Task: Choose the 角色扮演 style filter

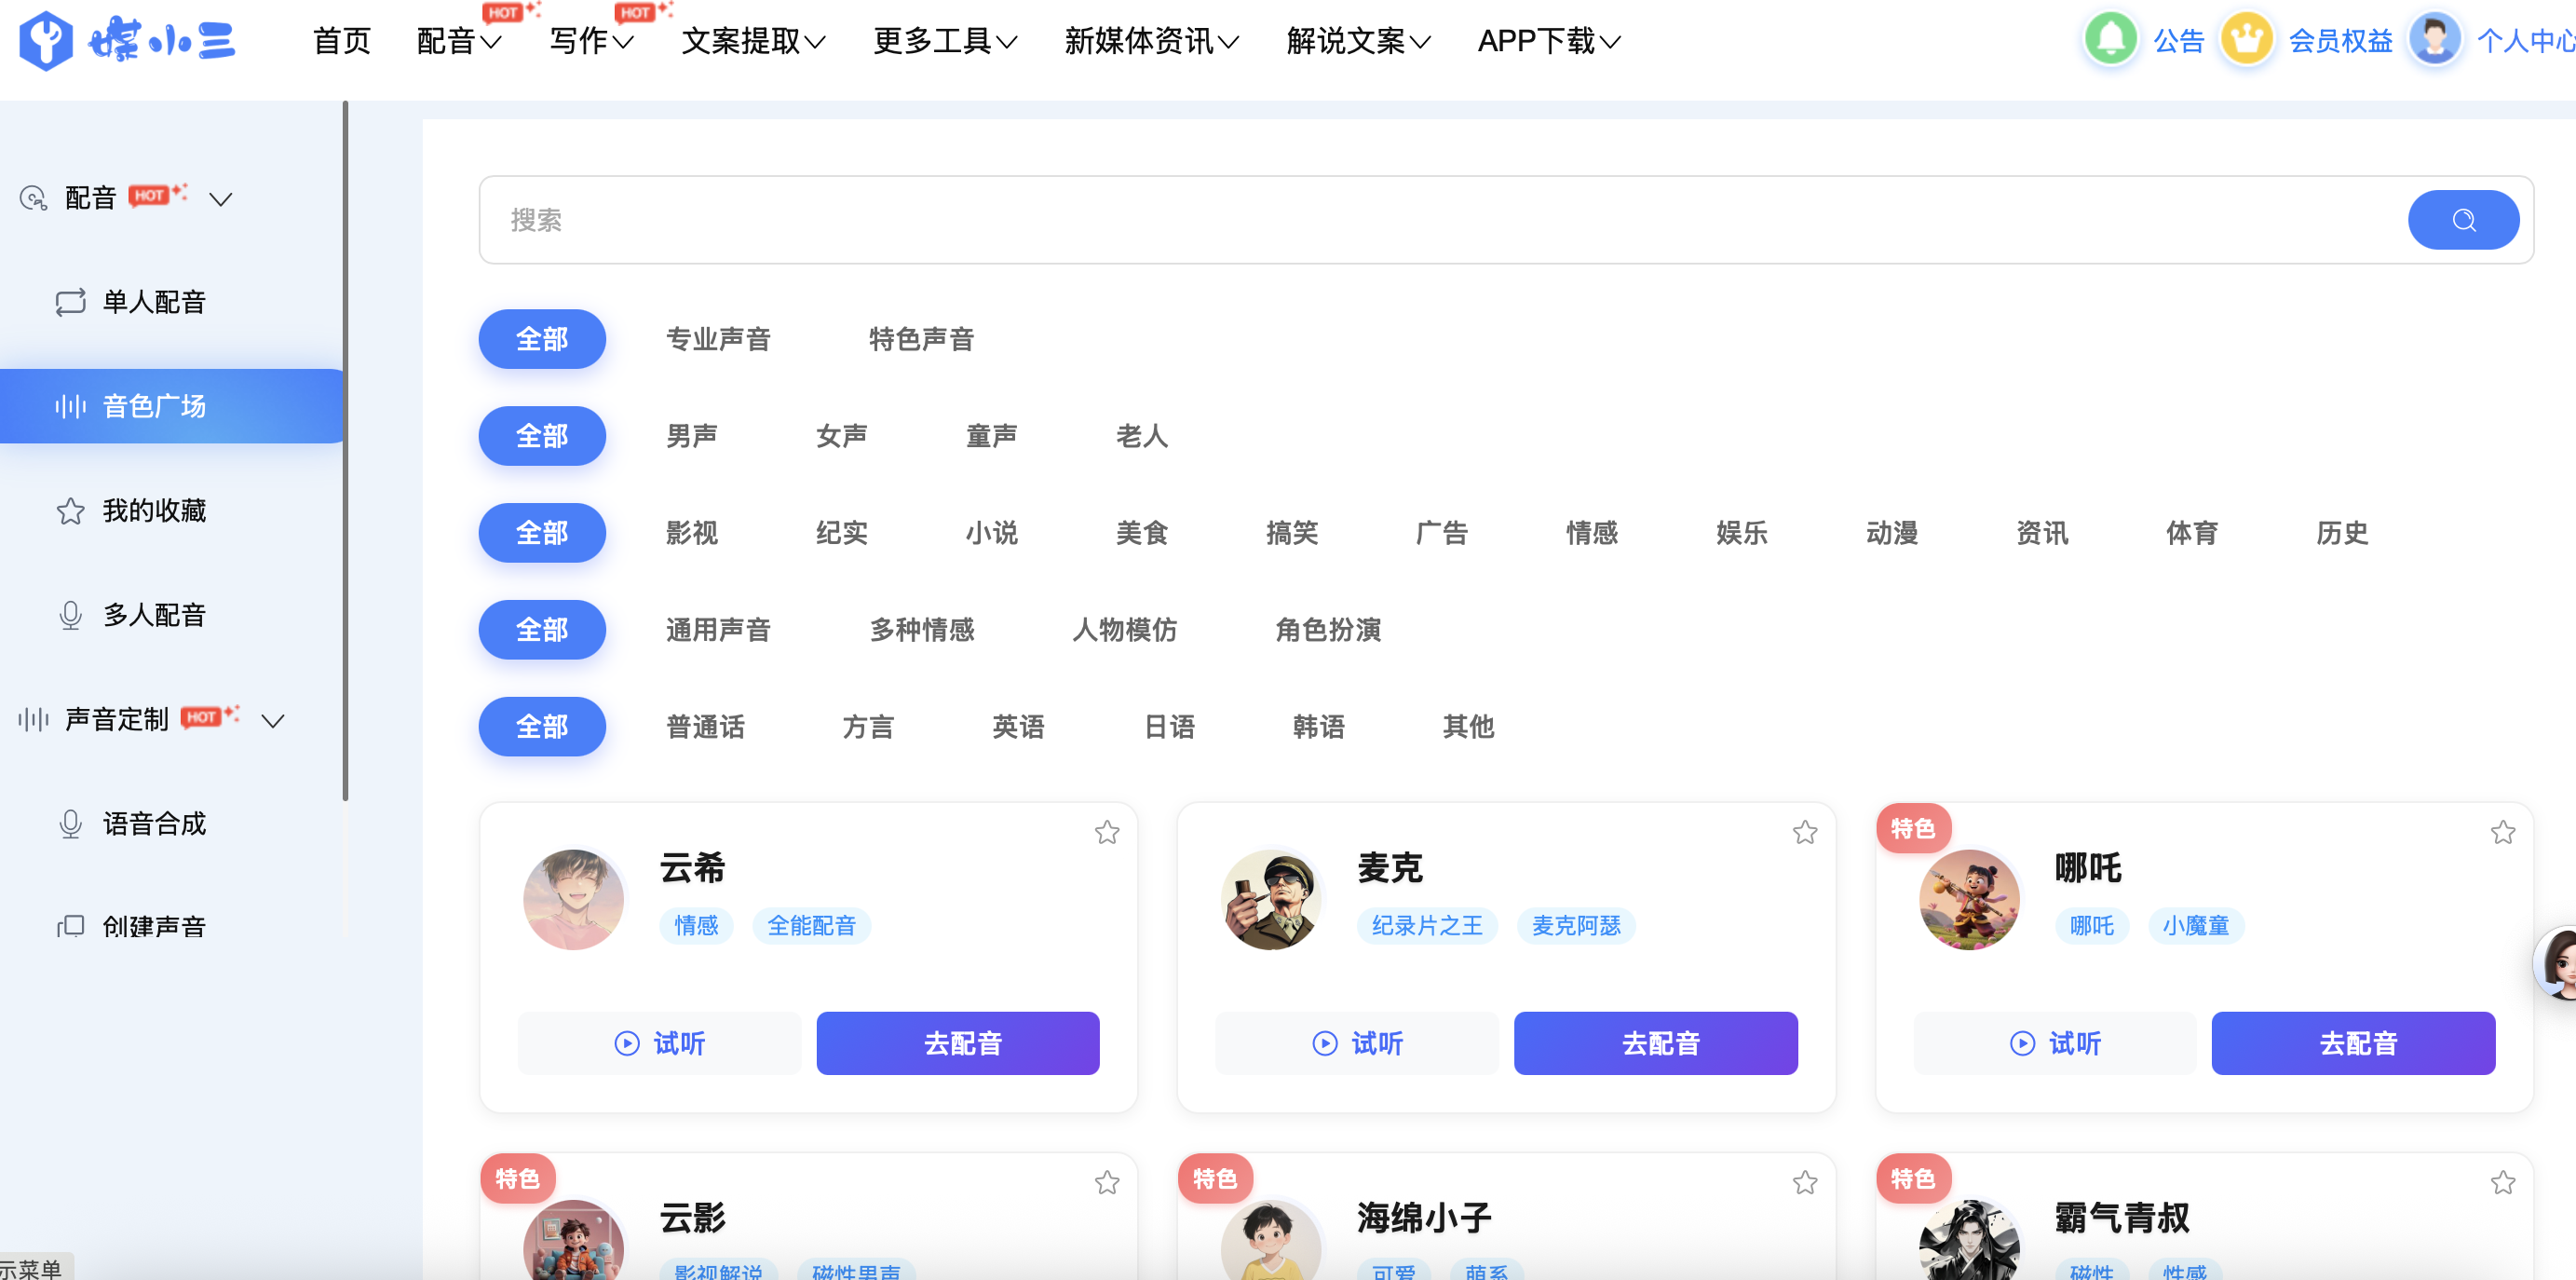Action: pyautogui.click(x=1327, y=630)
